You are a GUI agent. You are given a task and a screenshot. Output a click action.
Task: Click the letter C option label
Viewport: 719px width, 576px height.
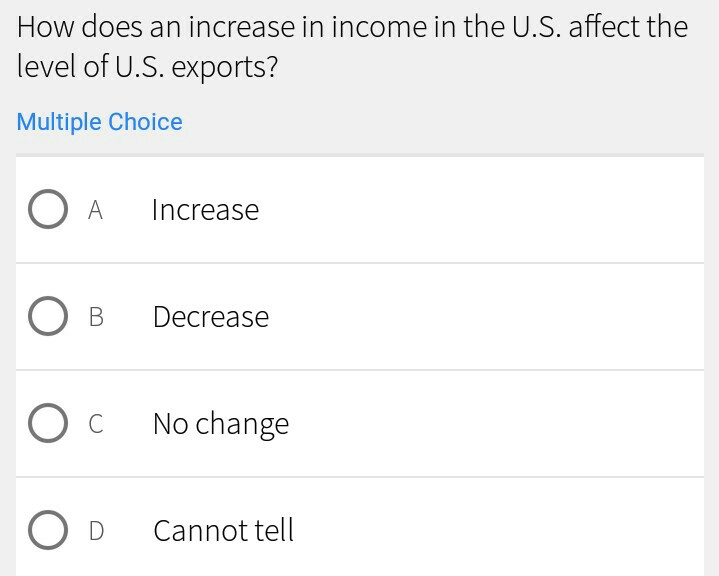point(96,424)
